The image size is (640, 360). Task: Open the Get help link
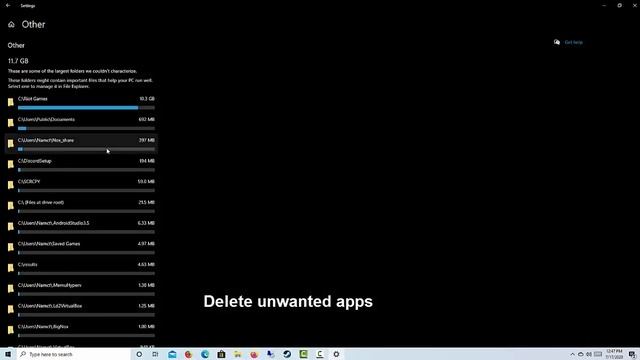pos(573,42)
